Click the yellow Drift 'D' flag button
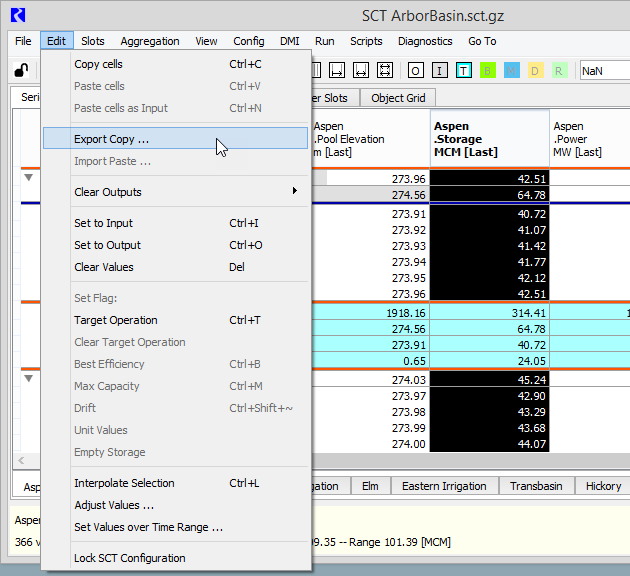 point(535,71)
